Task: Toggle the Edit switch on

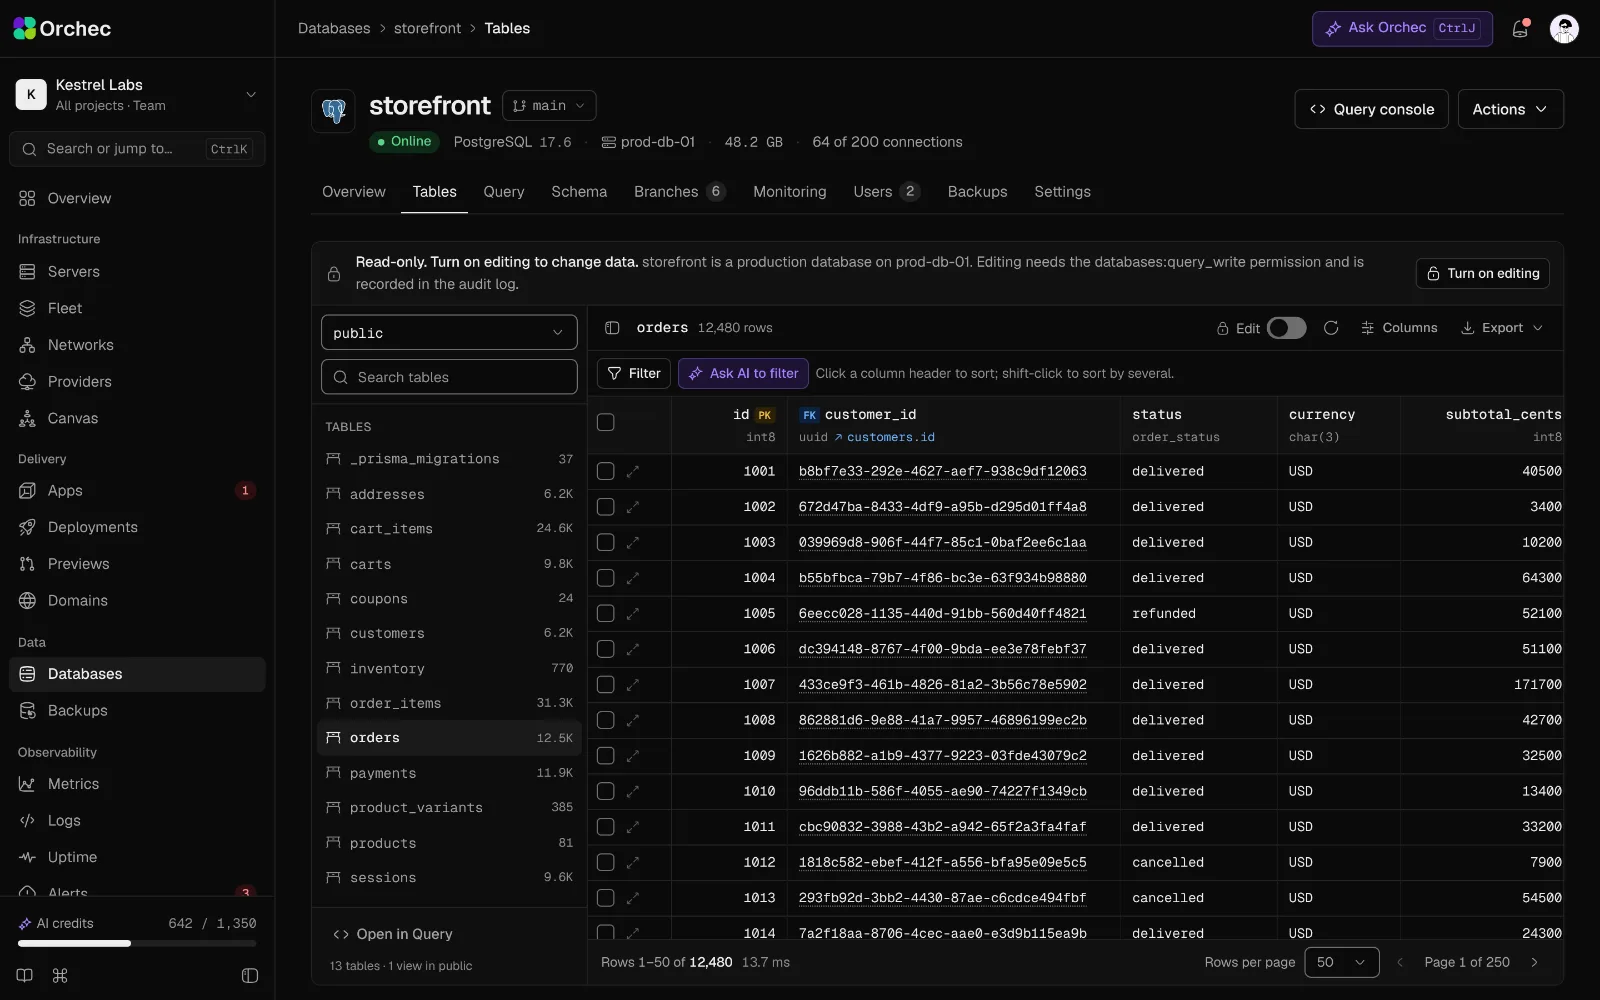Action: (1286, 328)
